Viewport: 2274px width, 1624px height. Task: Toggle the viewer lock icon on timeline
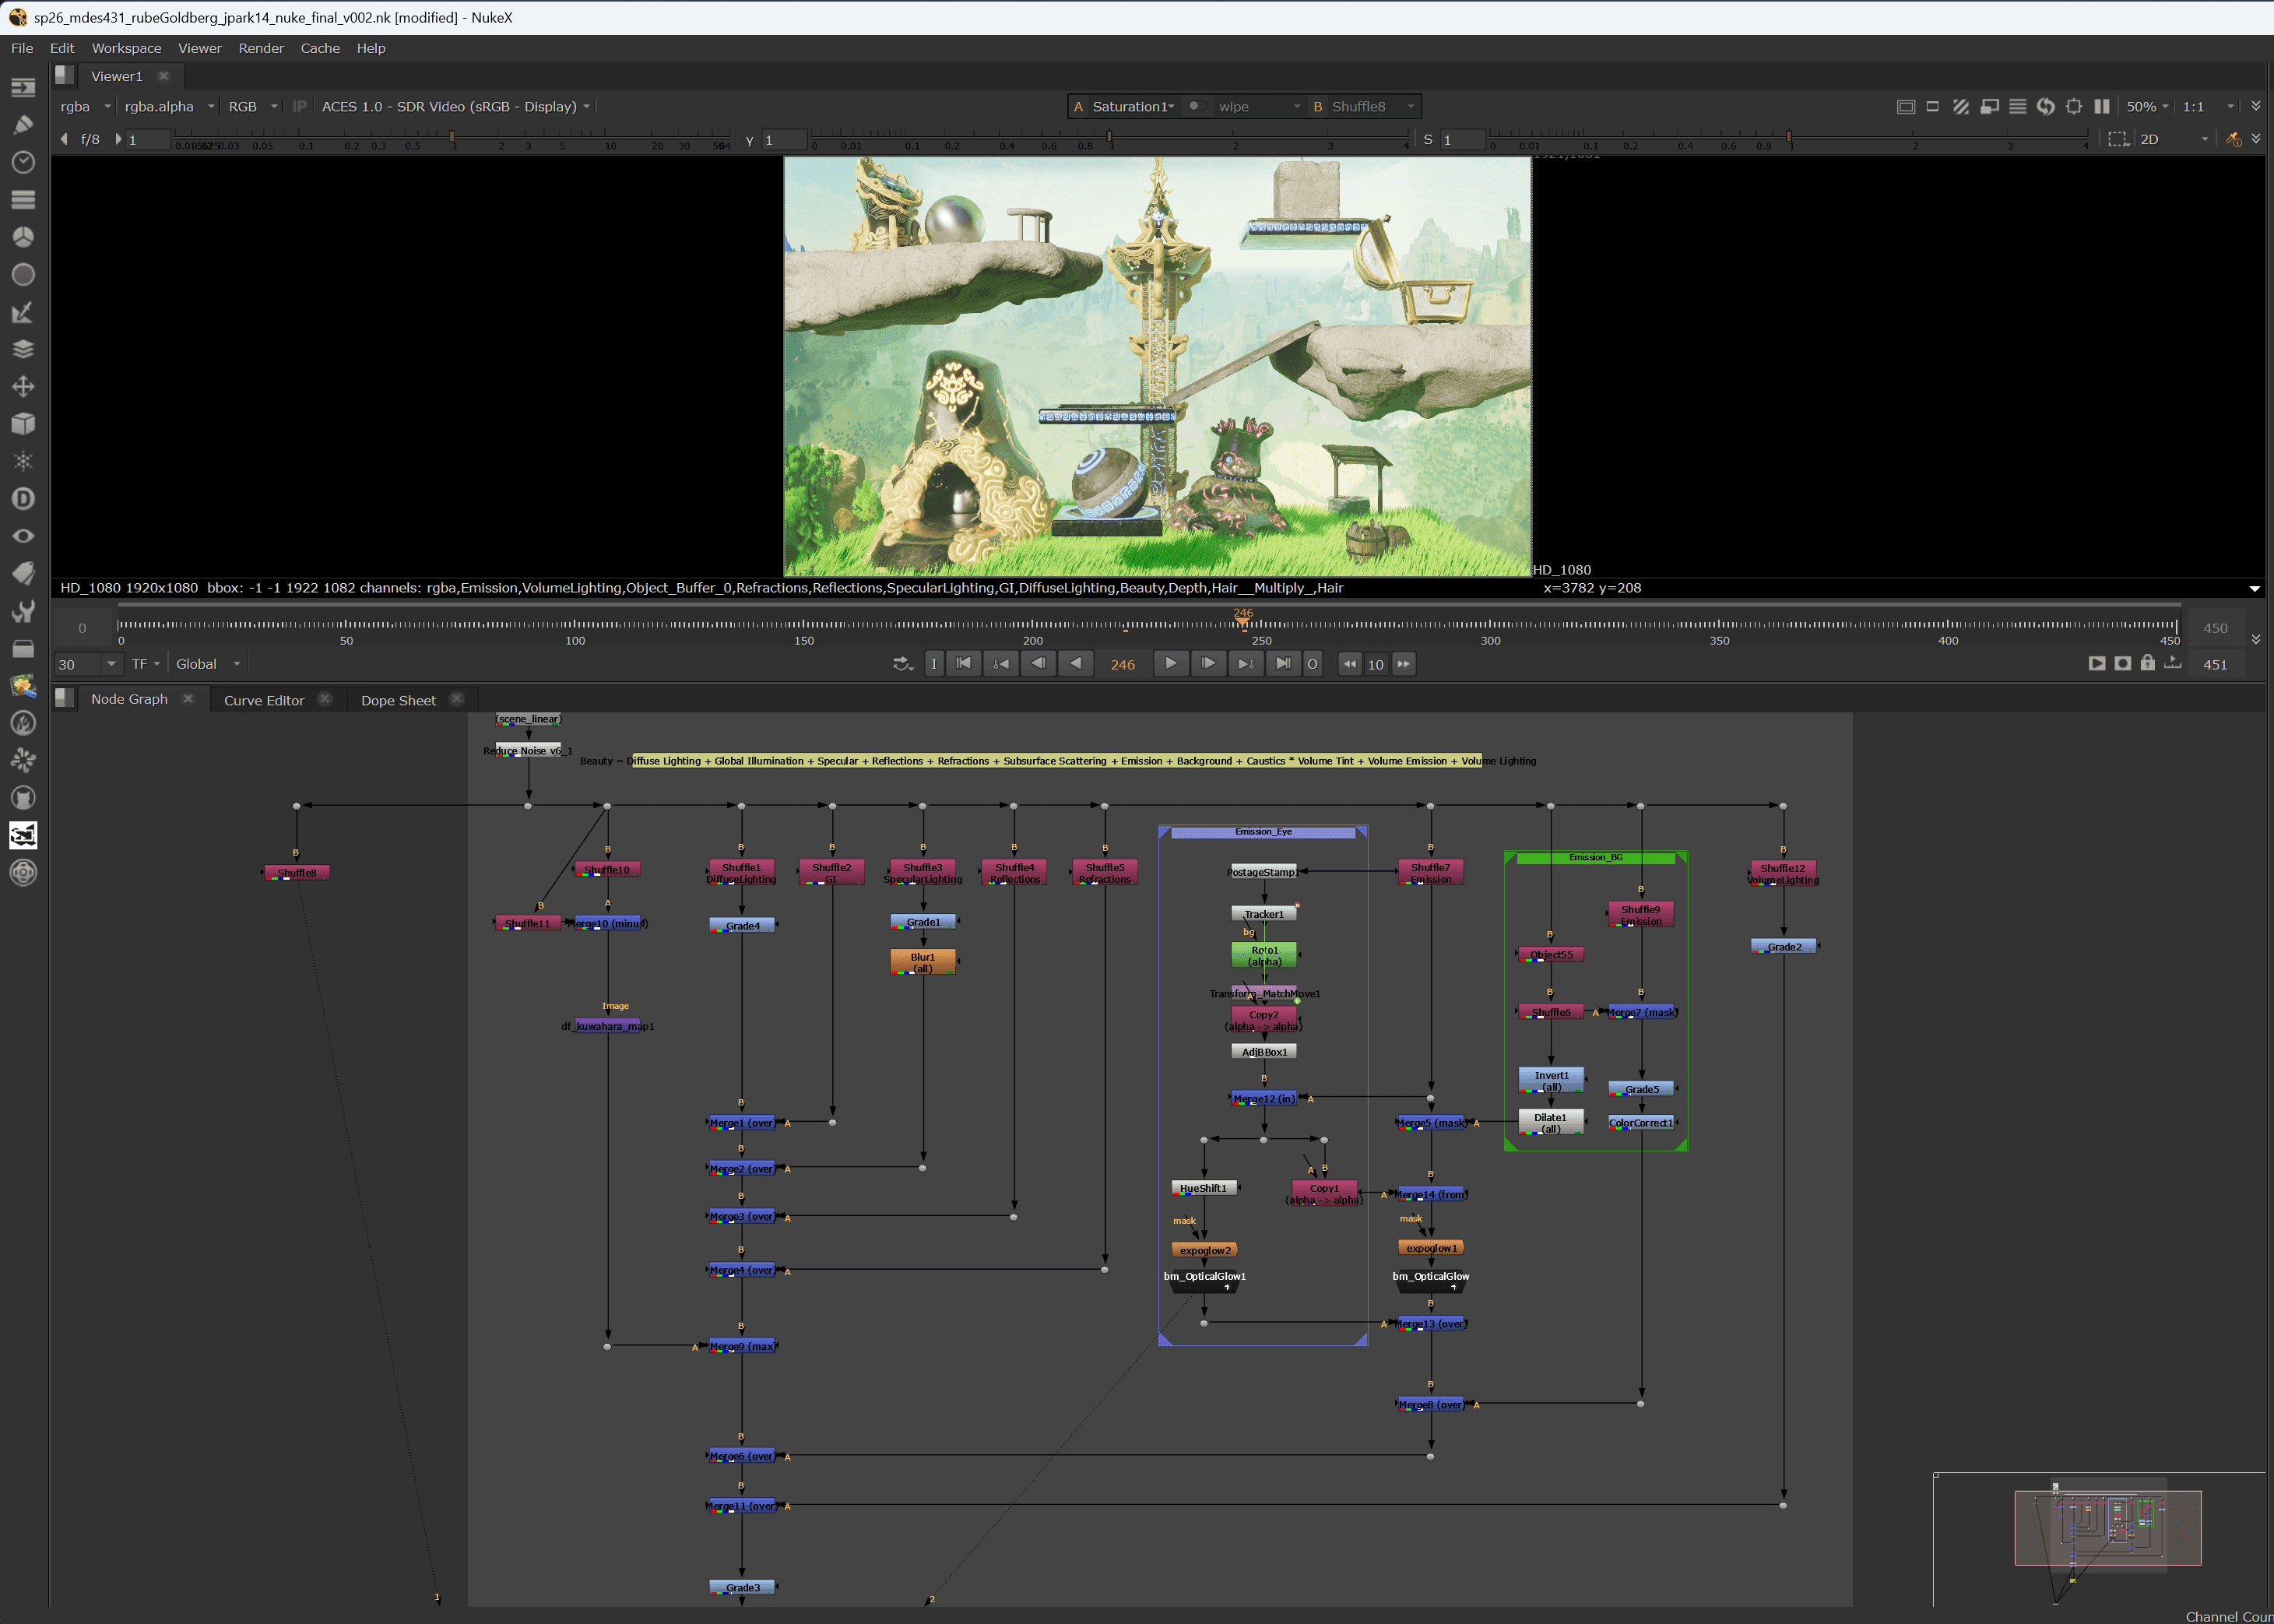(2147, 664)
